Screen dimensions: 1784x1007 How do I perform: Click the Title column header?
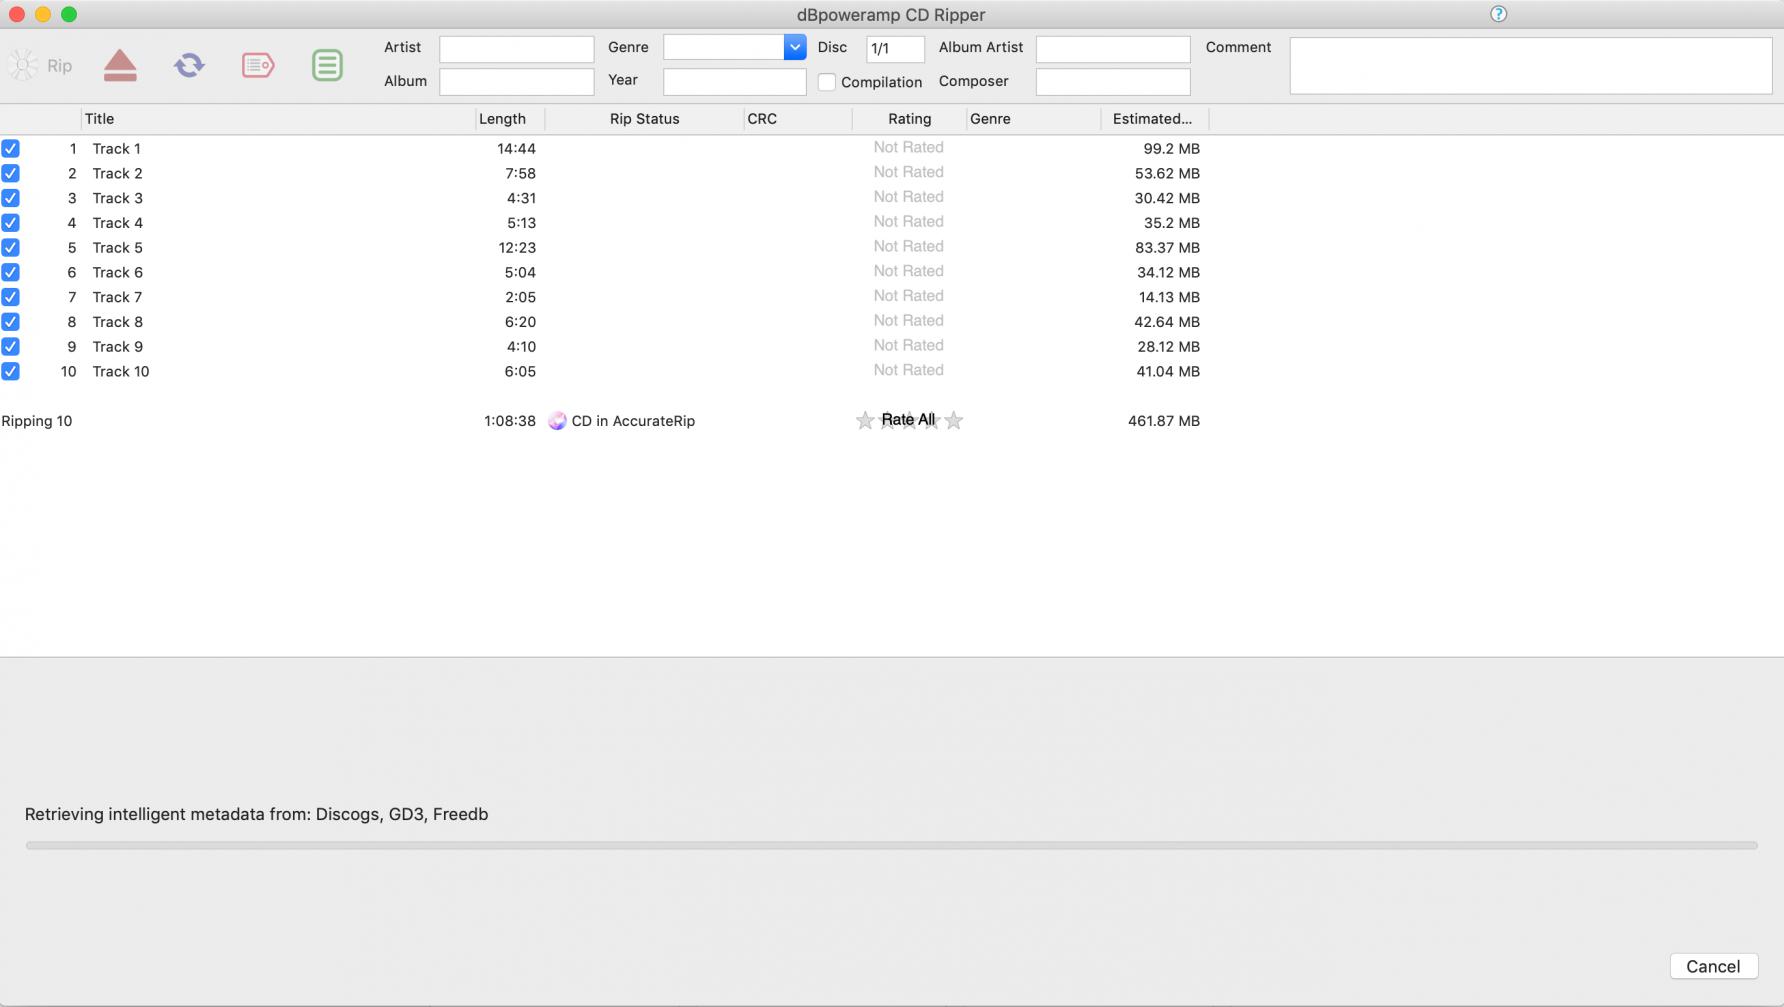coord(99,119)
